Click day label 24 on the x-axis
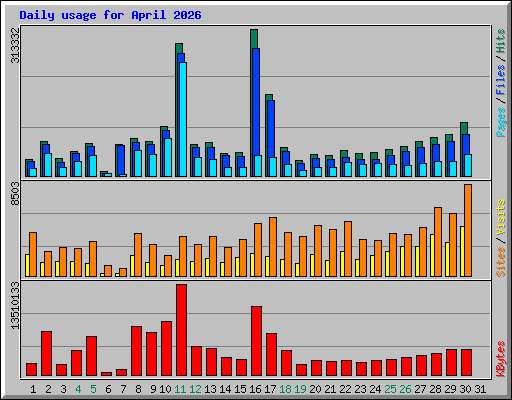512x400 pixels. (375, 389)
